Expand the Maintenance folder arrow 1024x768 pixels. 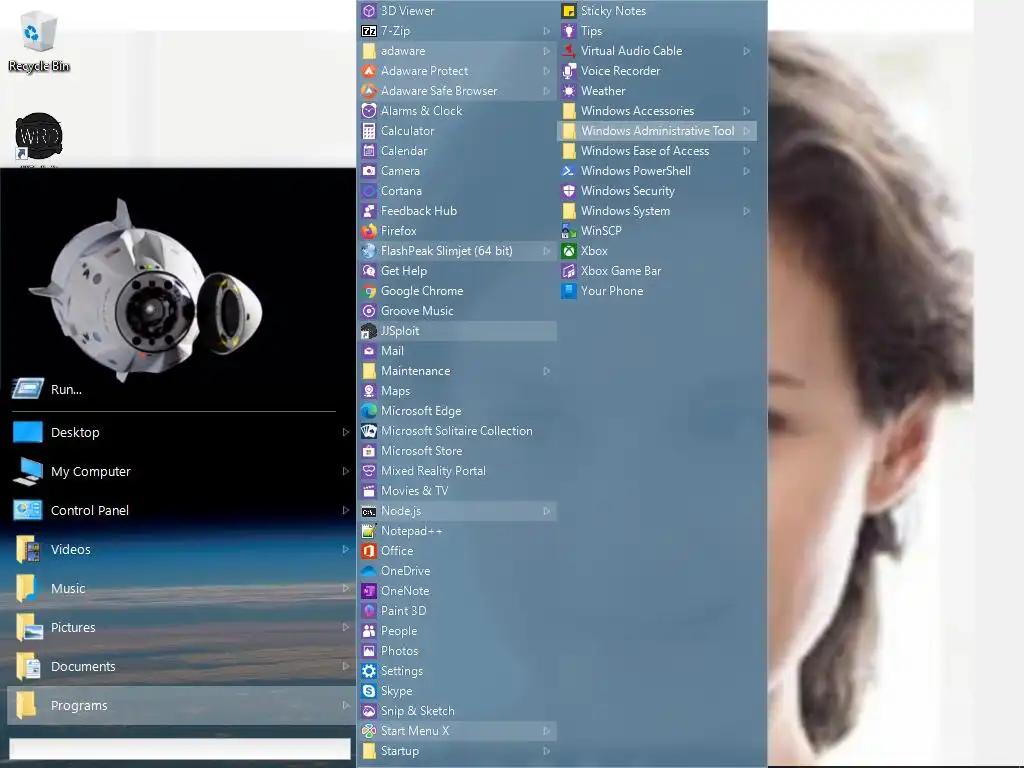click(547, 371)
